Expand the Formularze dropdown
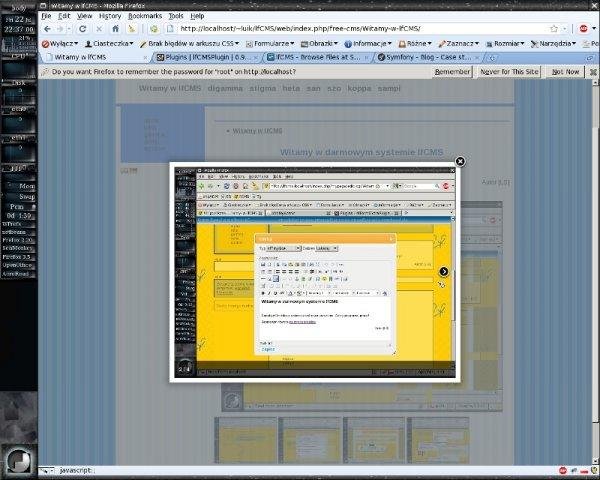This screenshot has height=480, width=600. (270, 44)
